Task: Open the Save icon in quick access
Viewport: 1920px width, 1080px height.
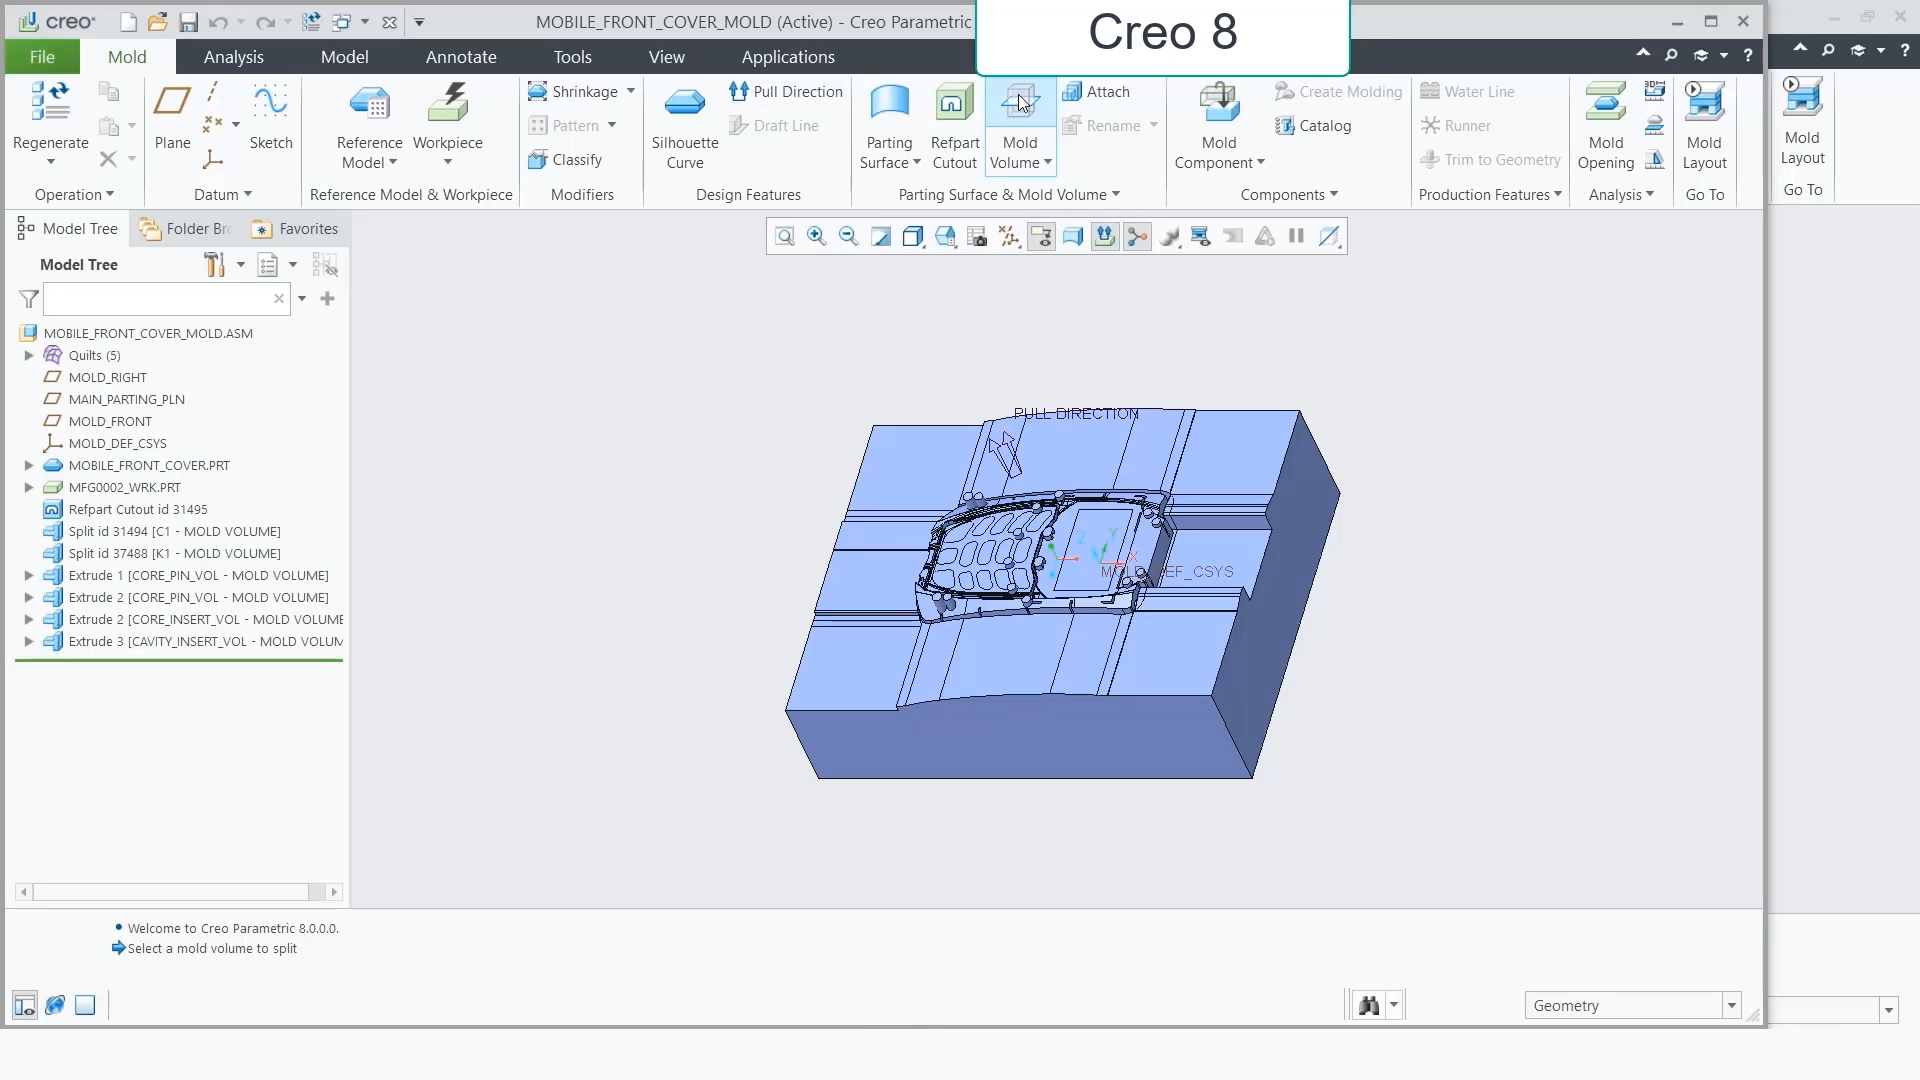Action: [x=188, y=22]
